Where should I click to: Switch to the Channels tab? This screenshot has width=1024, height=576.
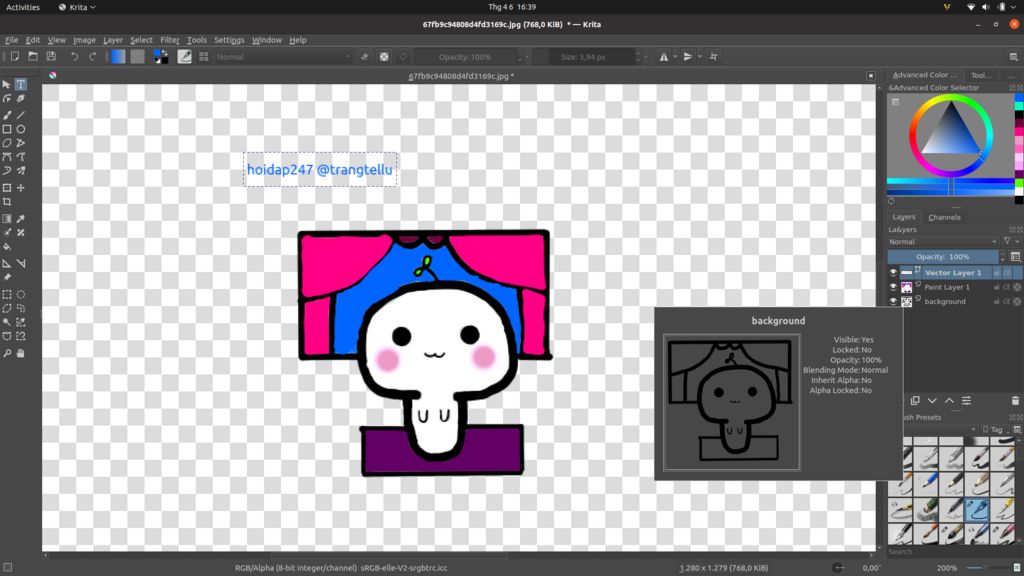pyautogui.click(x=944, y=217)
